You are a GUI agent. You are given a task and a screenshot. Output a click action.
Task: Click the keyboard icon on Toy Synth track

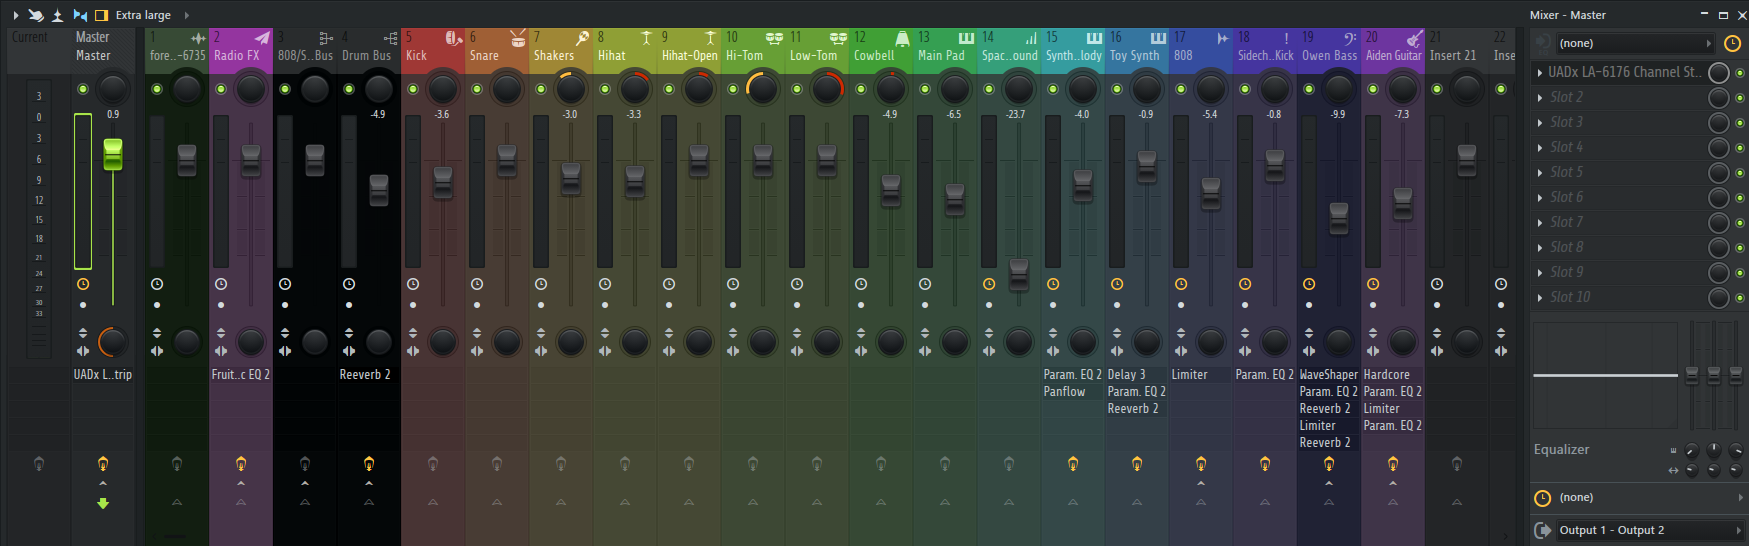[x=1158, y=38]
